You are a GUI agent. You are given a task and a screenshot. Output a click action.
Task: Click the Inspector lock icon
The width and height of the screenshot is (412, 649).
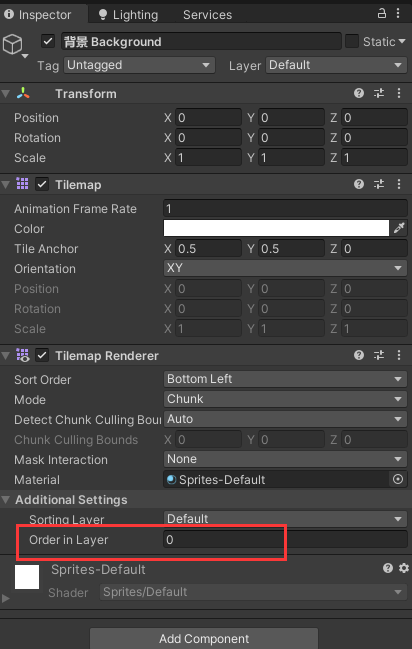(x=381, y=13)
